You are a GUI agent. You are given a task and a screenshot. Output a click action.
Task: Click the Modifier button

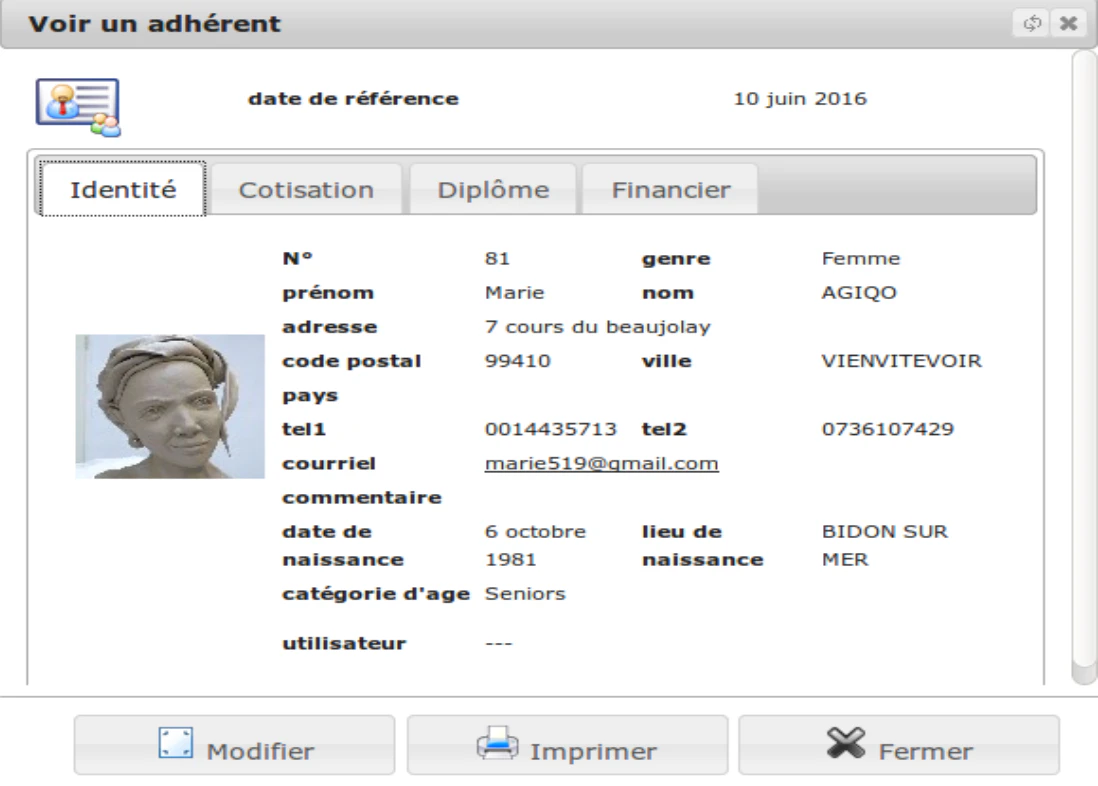tap(235, 745)
